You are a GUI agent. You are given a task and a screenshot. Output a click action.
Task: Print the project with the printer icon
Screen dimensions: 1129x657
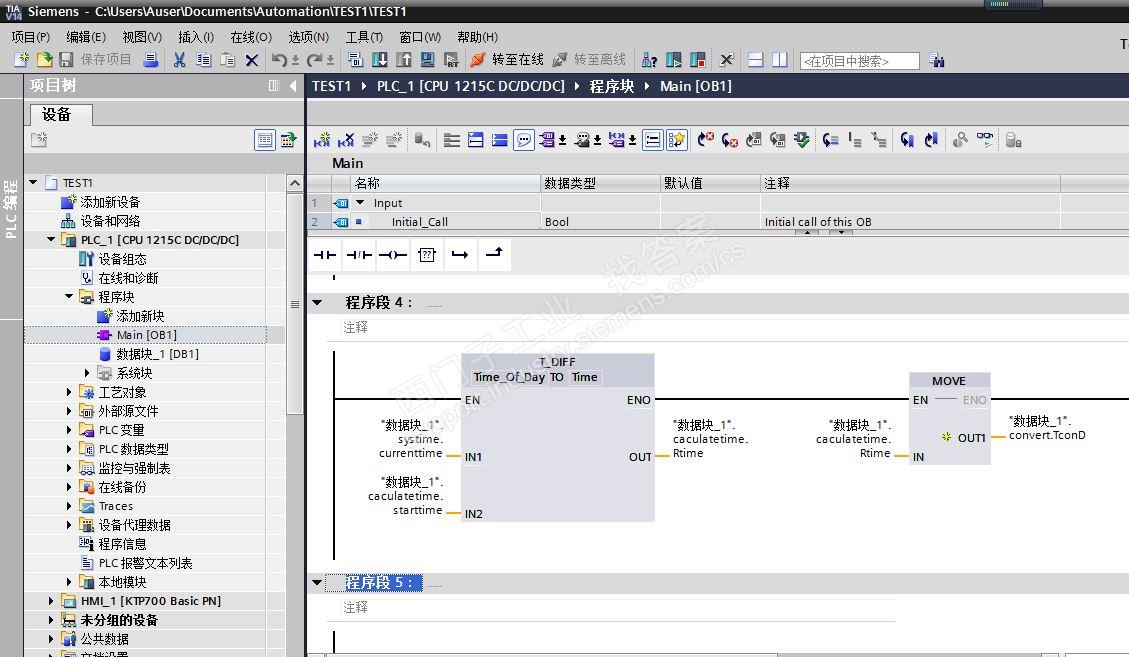pyautogui.click(x=150, y=60)
